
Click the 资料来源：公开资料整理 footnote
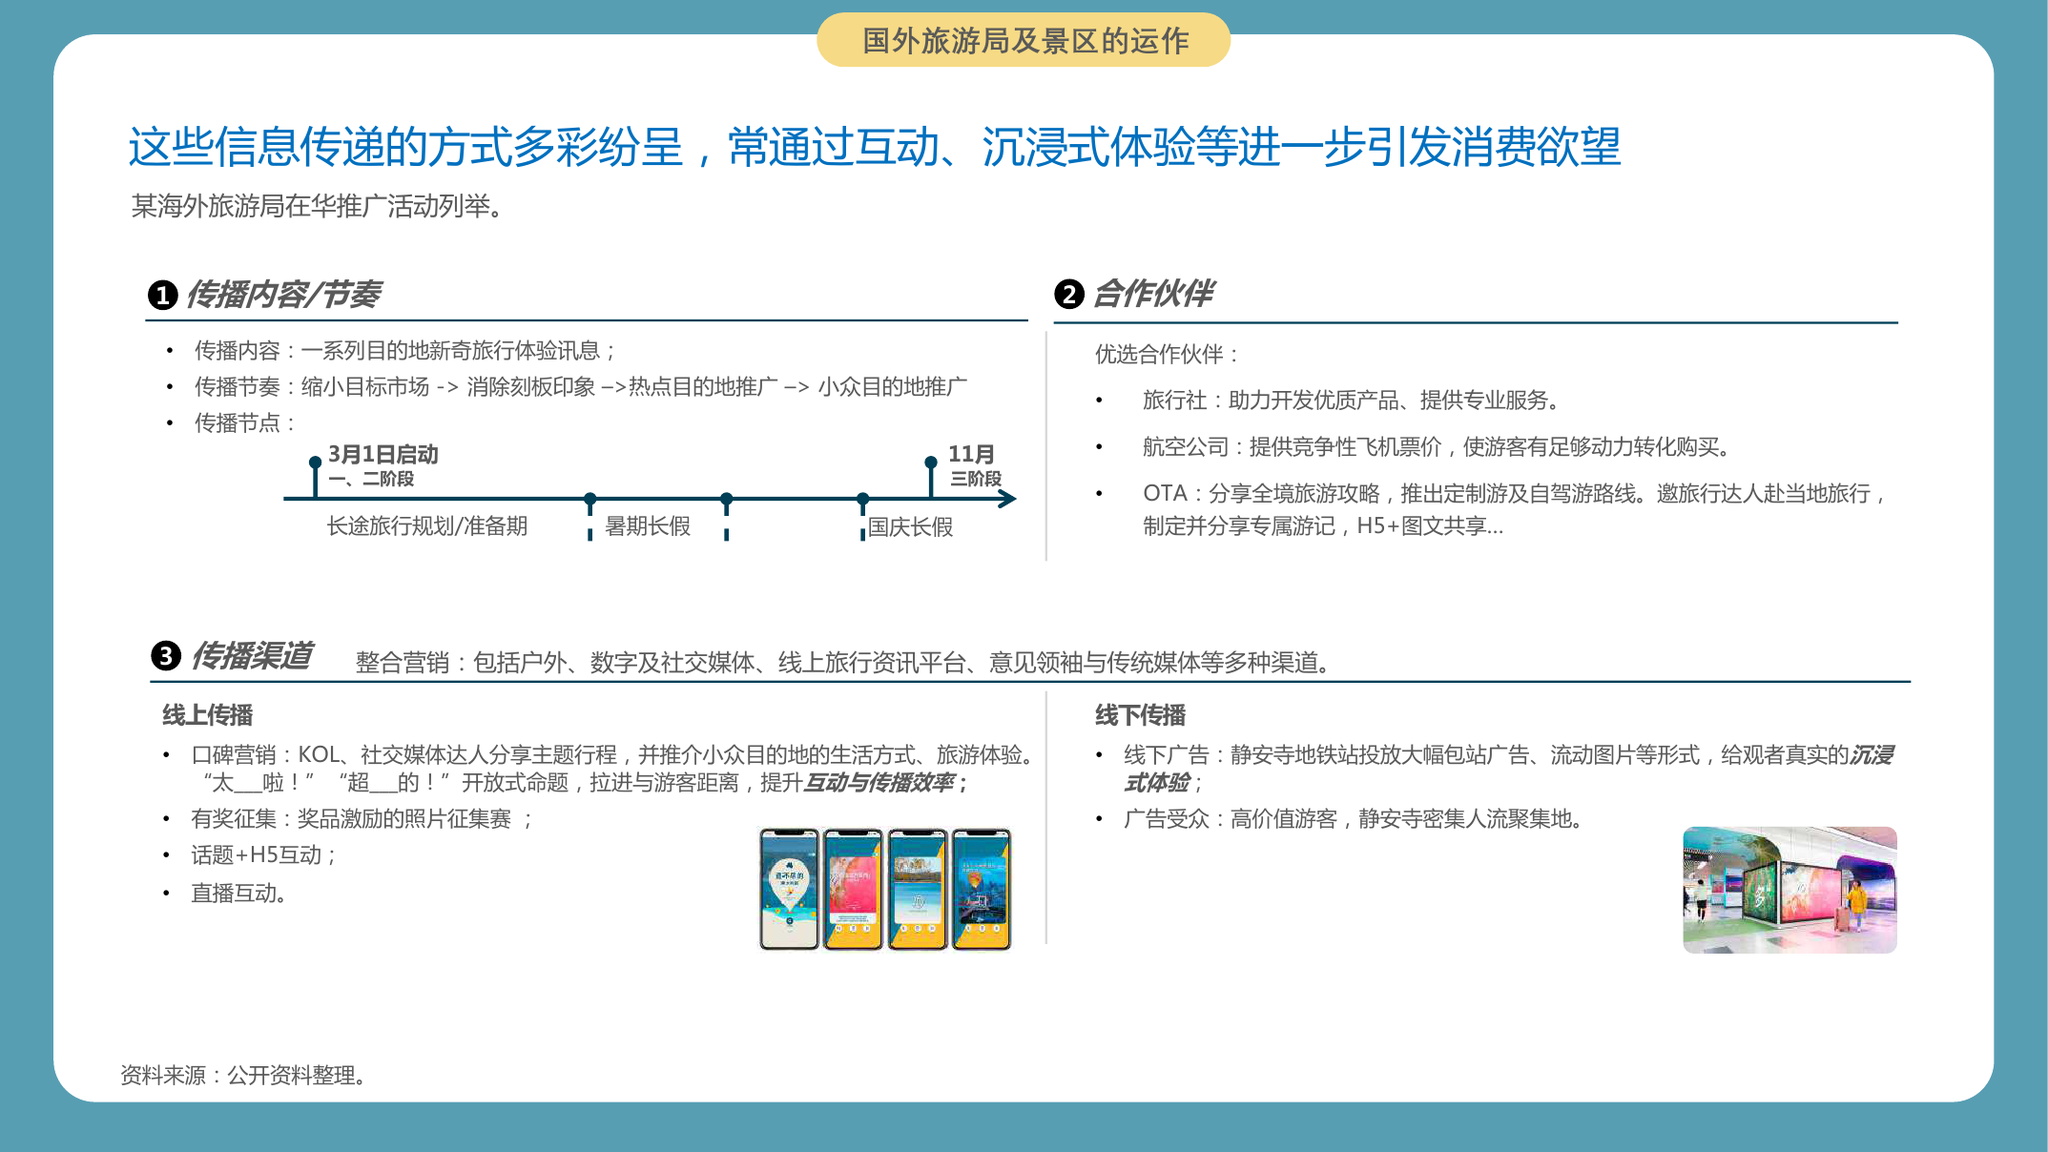[246, 1075]
